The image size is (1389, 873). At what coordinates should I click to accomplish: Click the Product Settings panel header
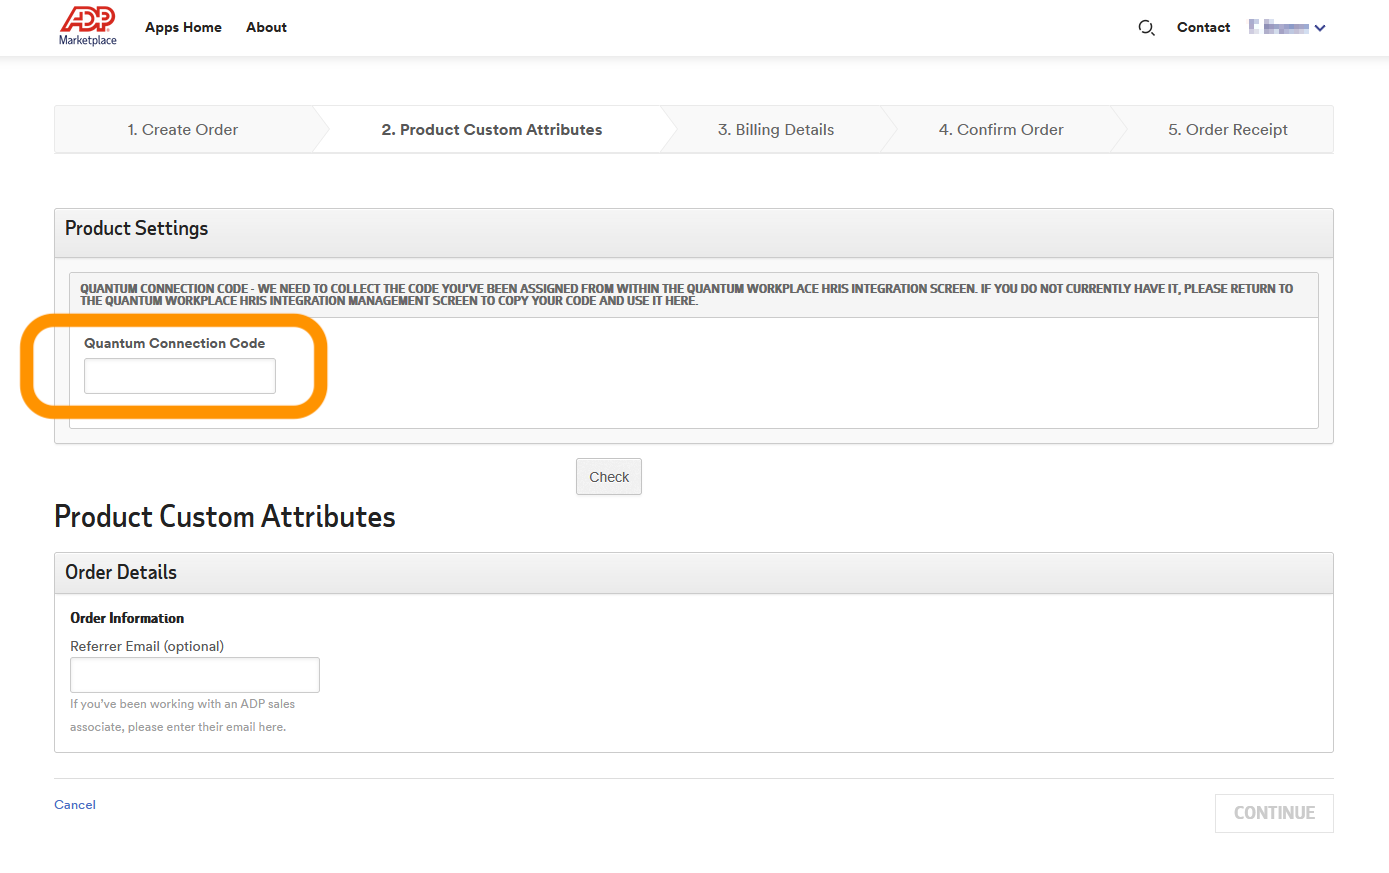[x=694, y=233]
